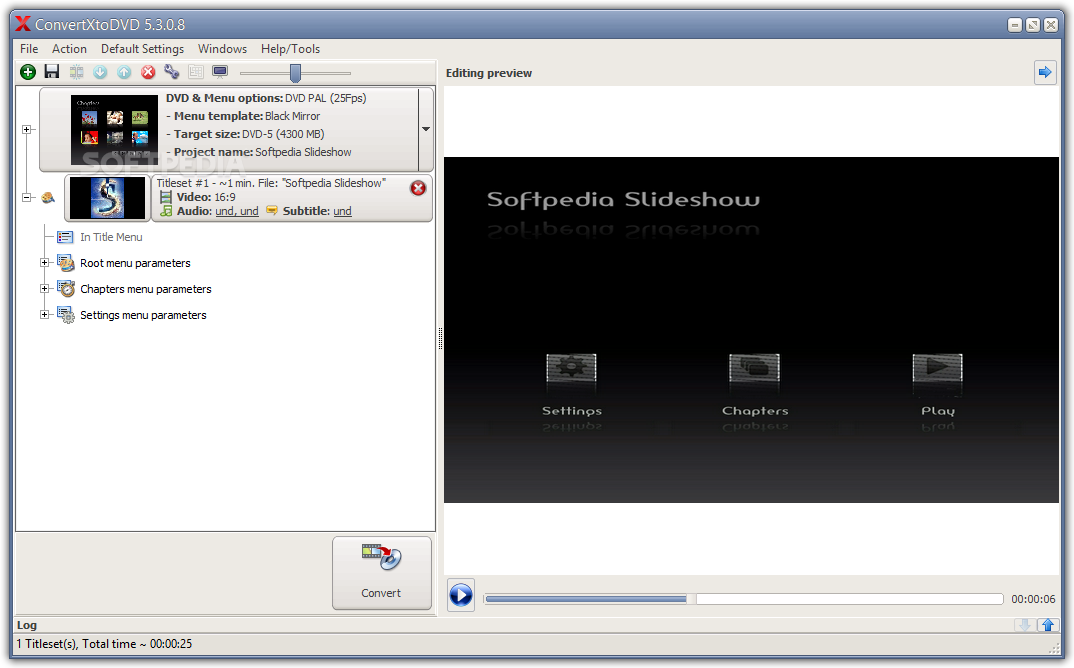Viewport: 1074px width, 668px height.
Task: Collapse the Titleset #1 tree node
Action: 27,197
